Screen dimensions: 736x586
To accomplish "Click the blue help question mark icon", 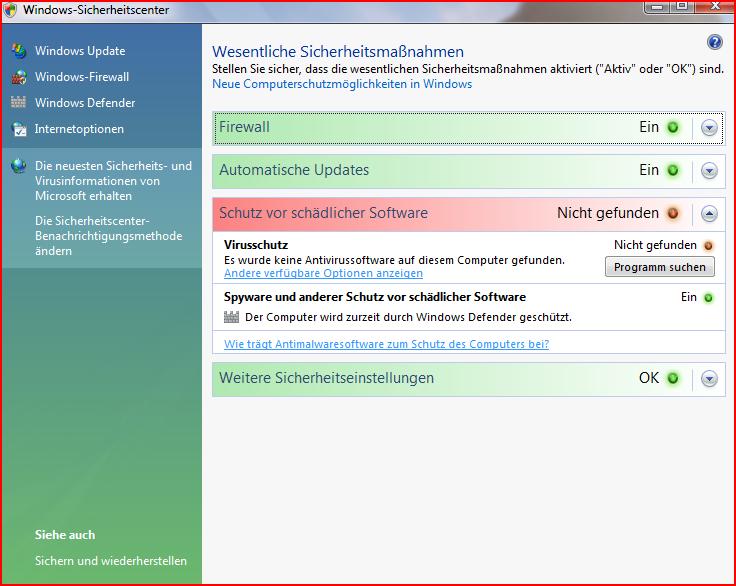I will point(714,42).
